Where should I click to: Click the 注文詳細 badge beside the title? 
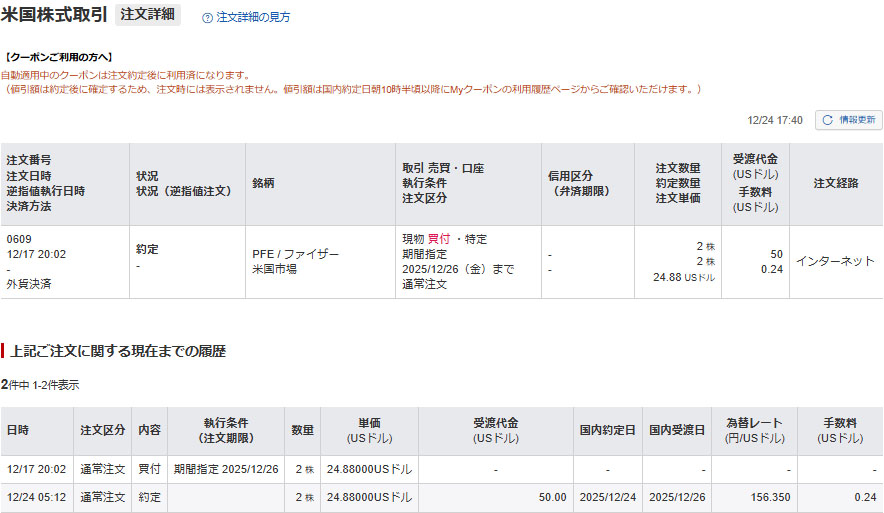pos(148,15)
